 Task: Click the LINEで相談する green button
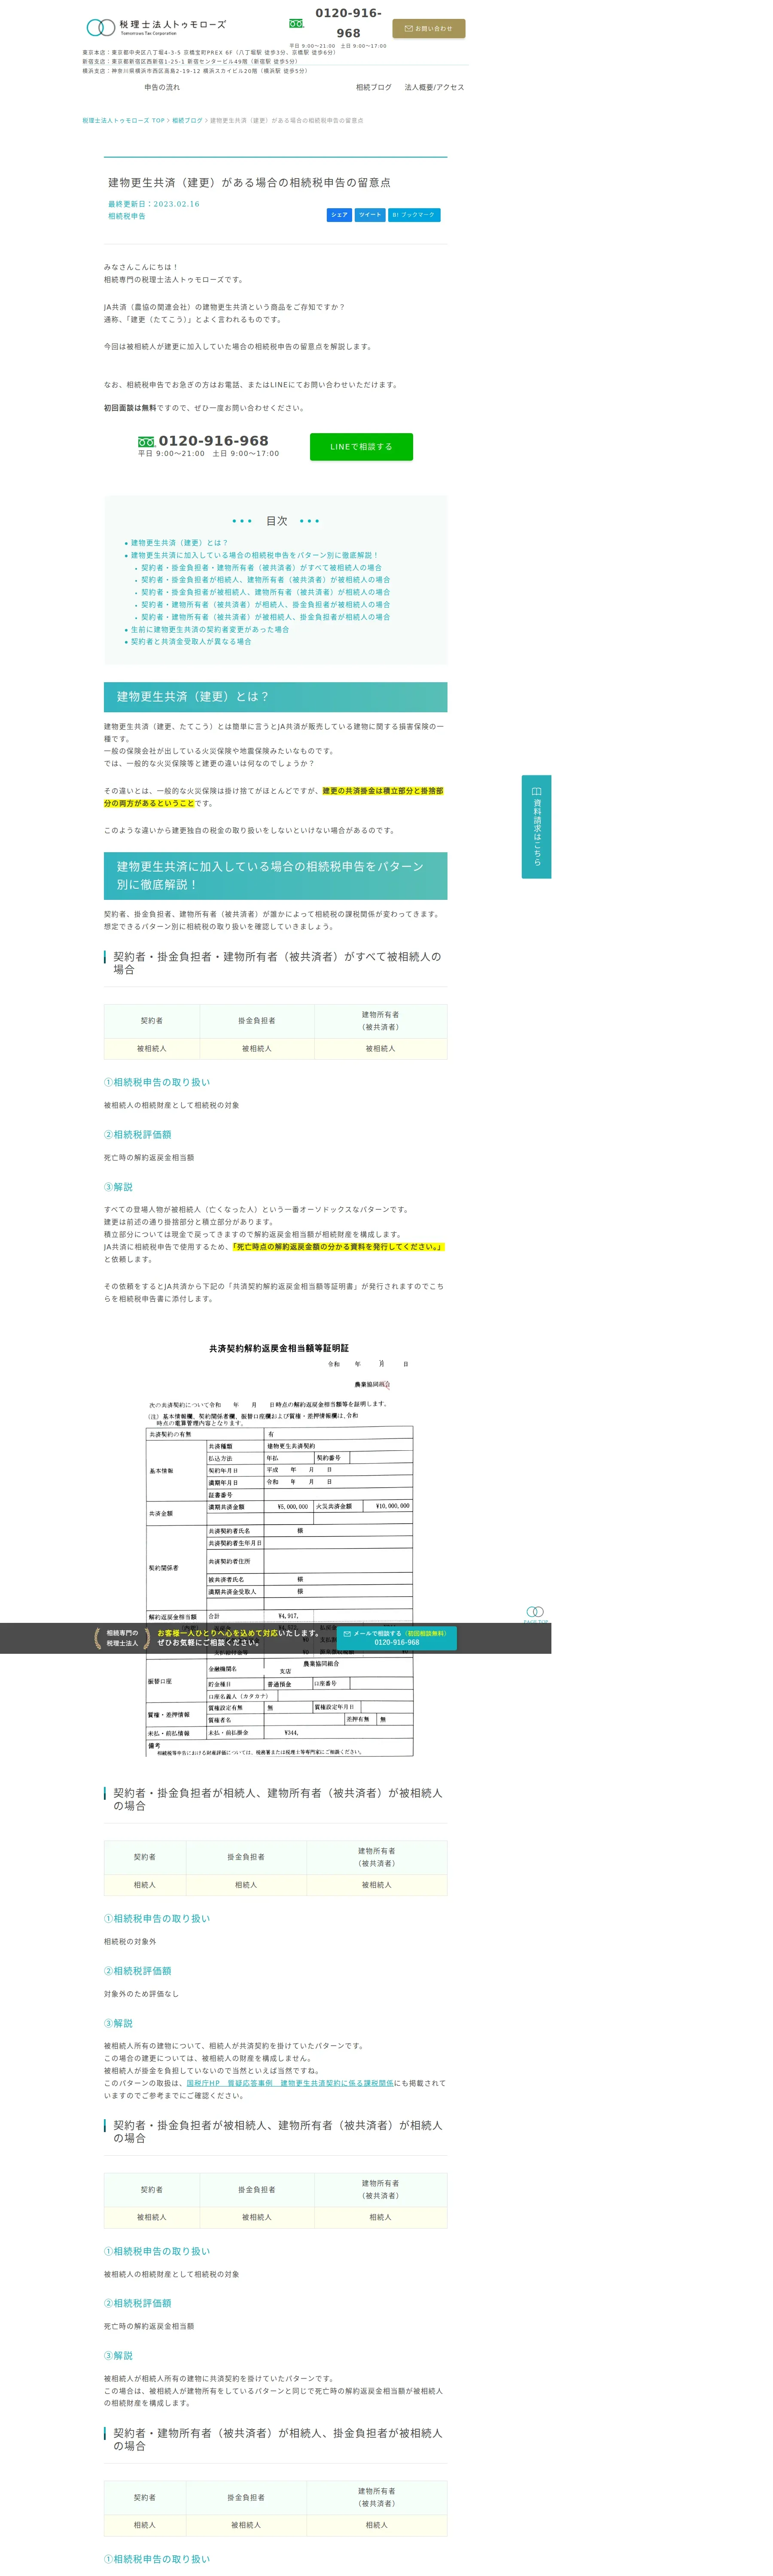click(361, 446)
